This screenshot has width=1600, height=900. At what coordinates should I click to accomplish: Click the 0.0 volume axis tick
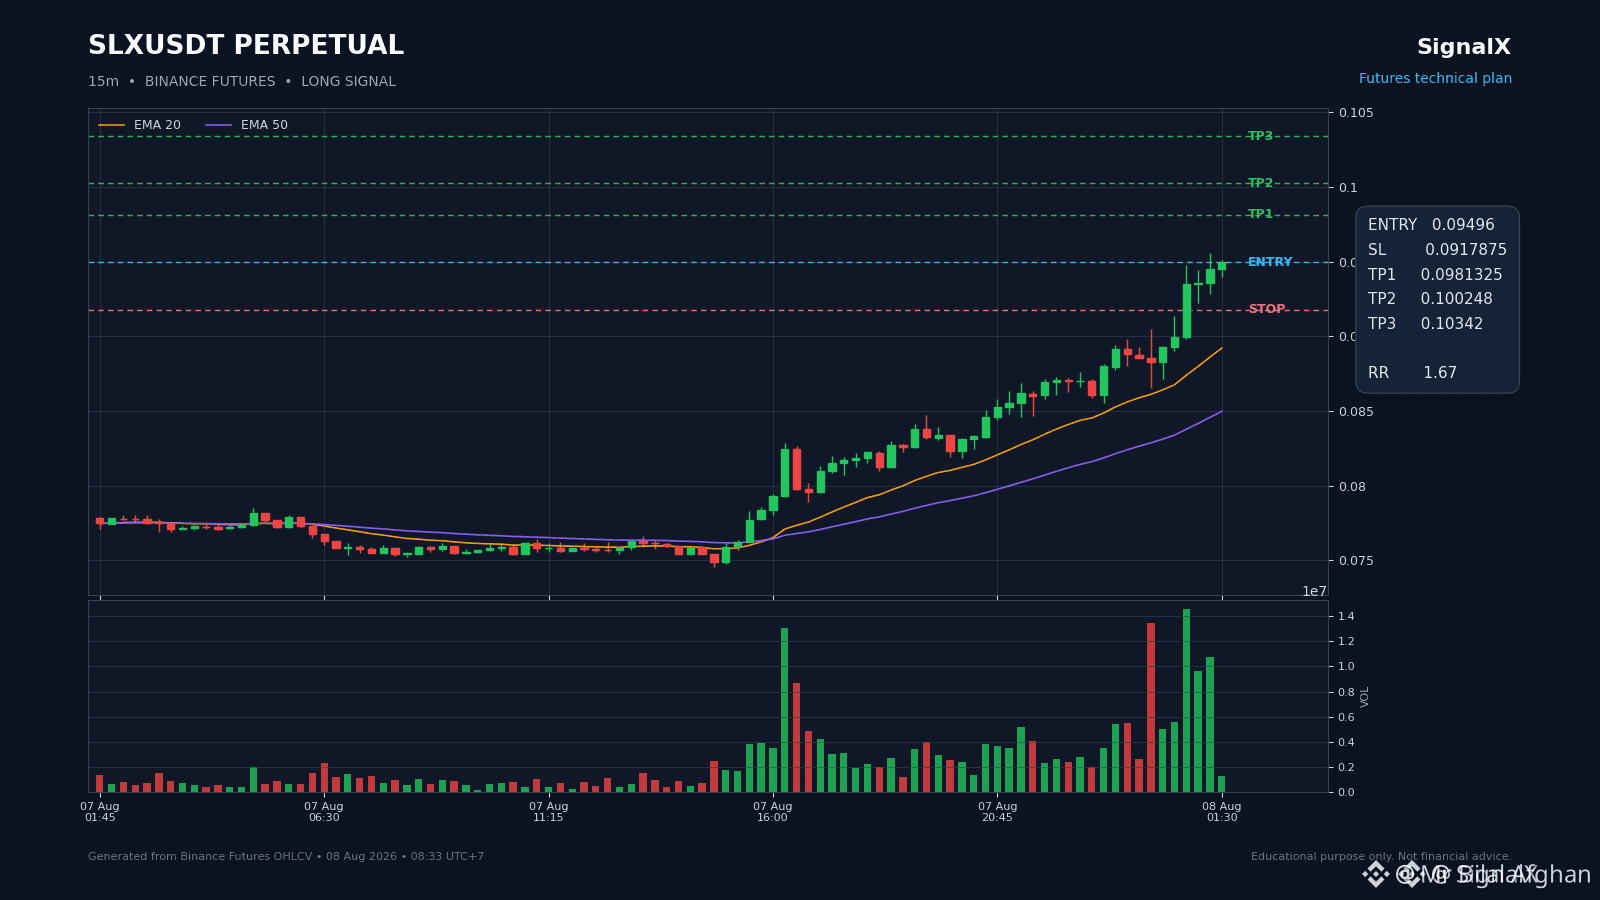pyautogui.click(x=1346, y=792)
